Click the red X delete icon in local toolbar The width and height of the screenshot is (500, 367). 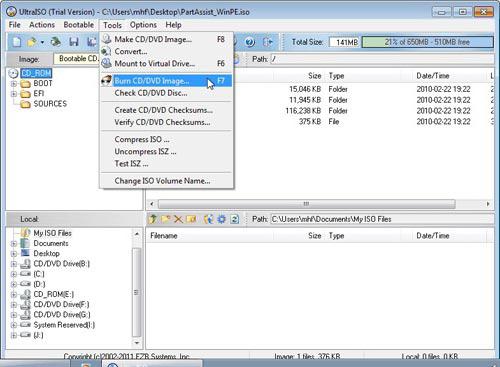(x=178, y=219)
